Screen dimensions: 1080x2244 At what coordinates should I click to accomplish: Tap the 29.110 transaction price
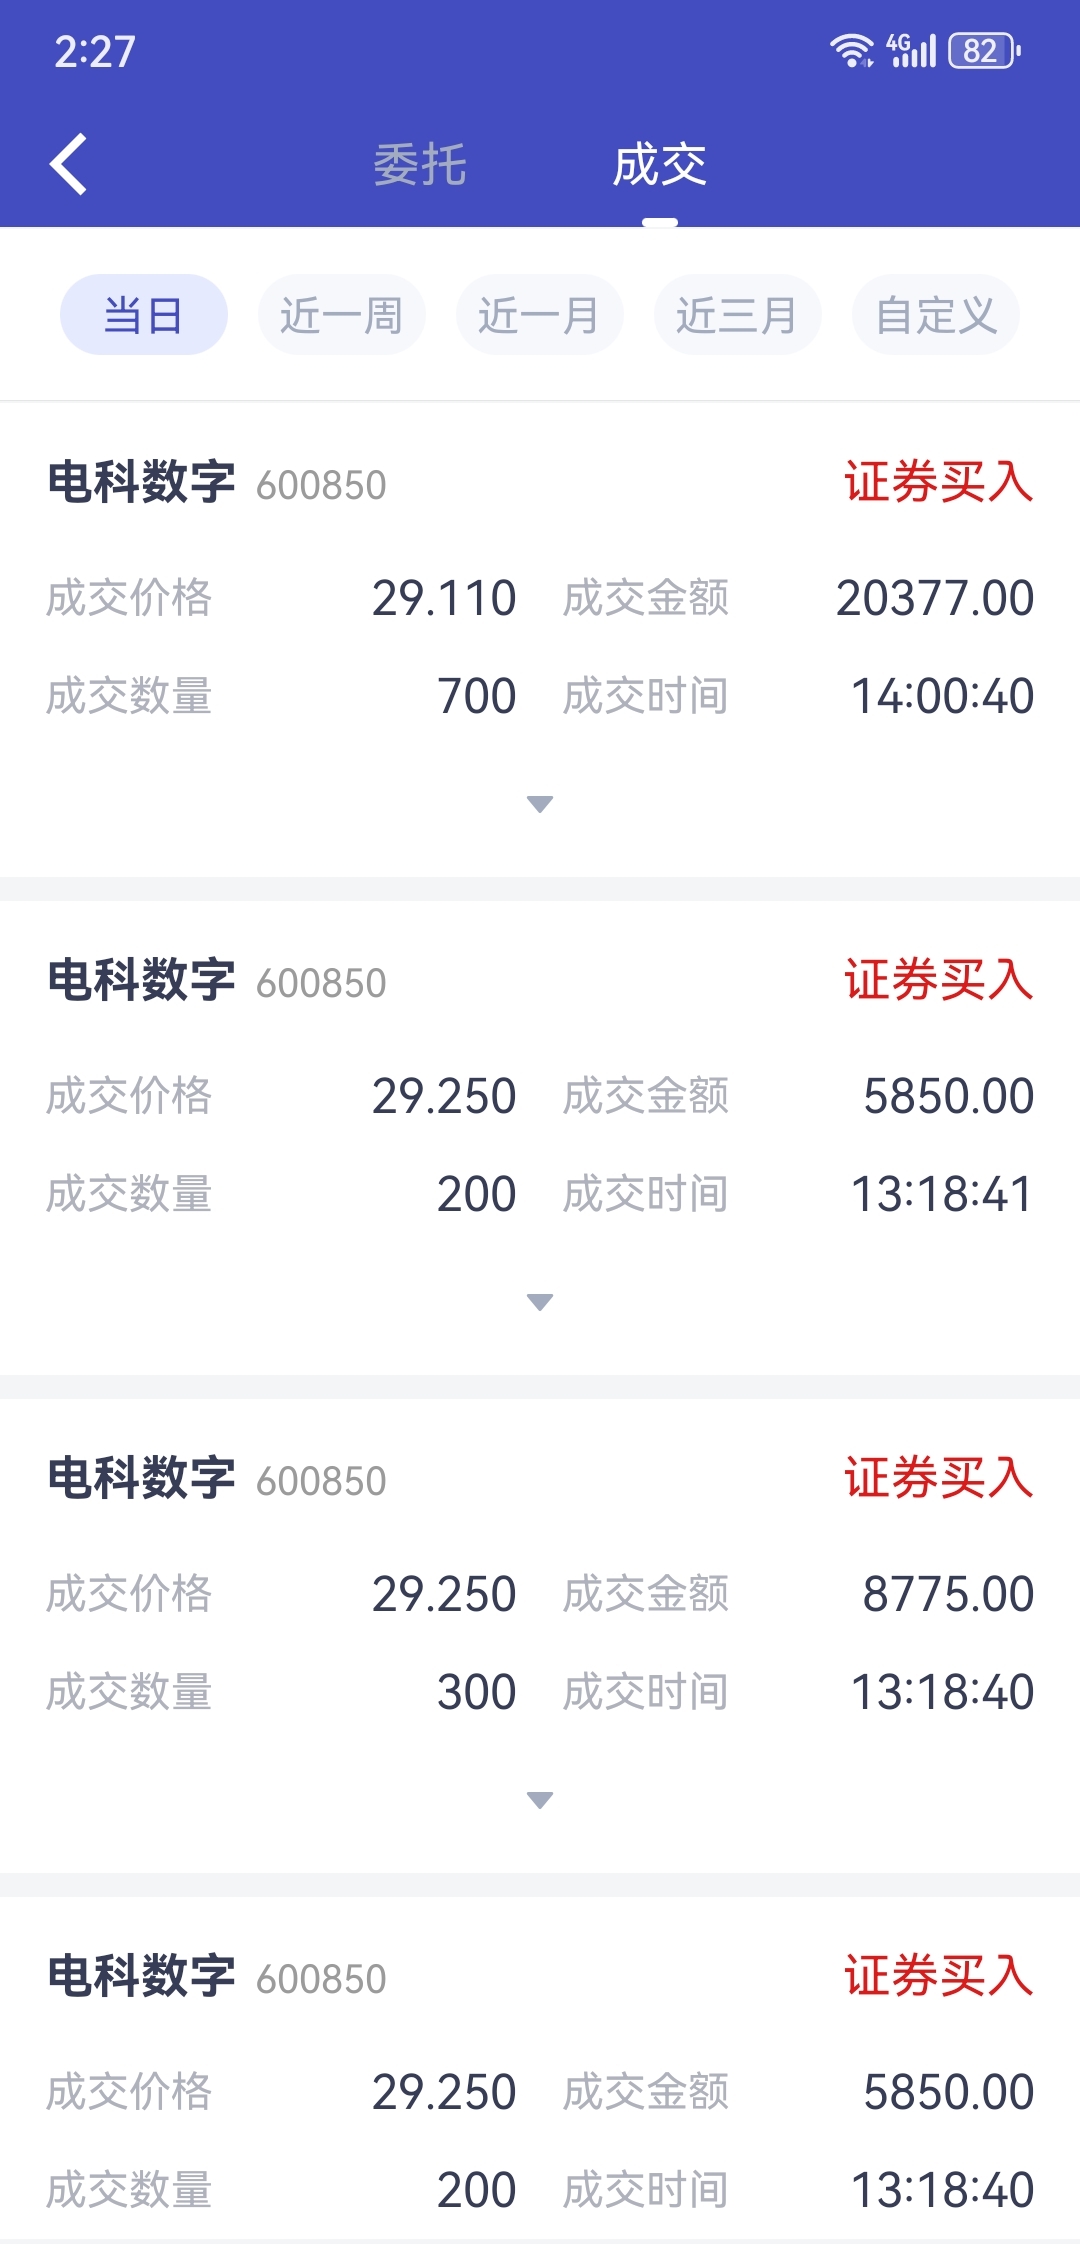444,598
